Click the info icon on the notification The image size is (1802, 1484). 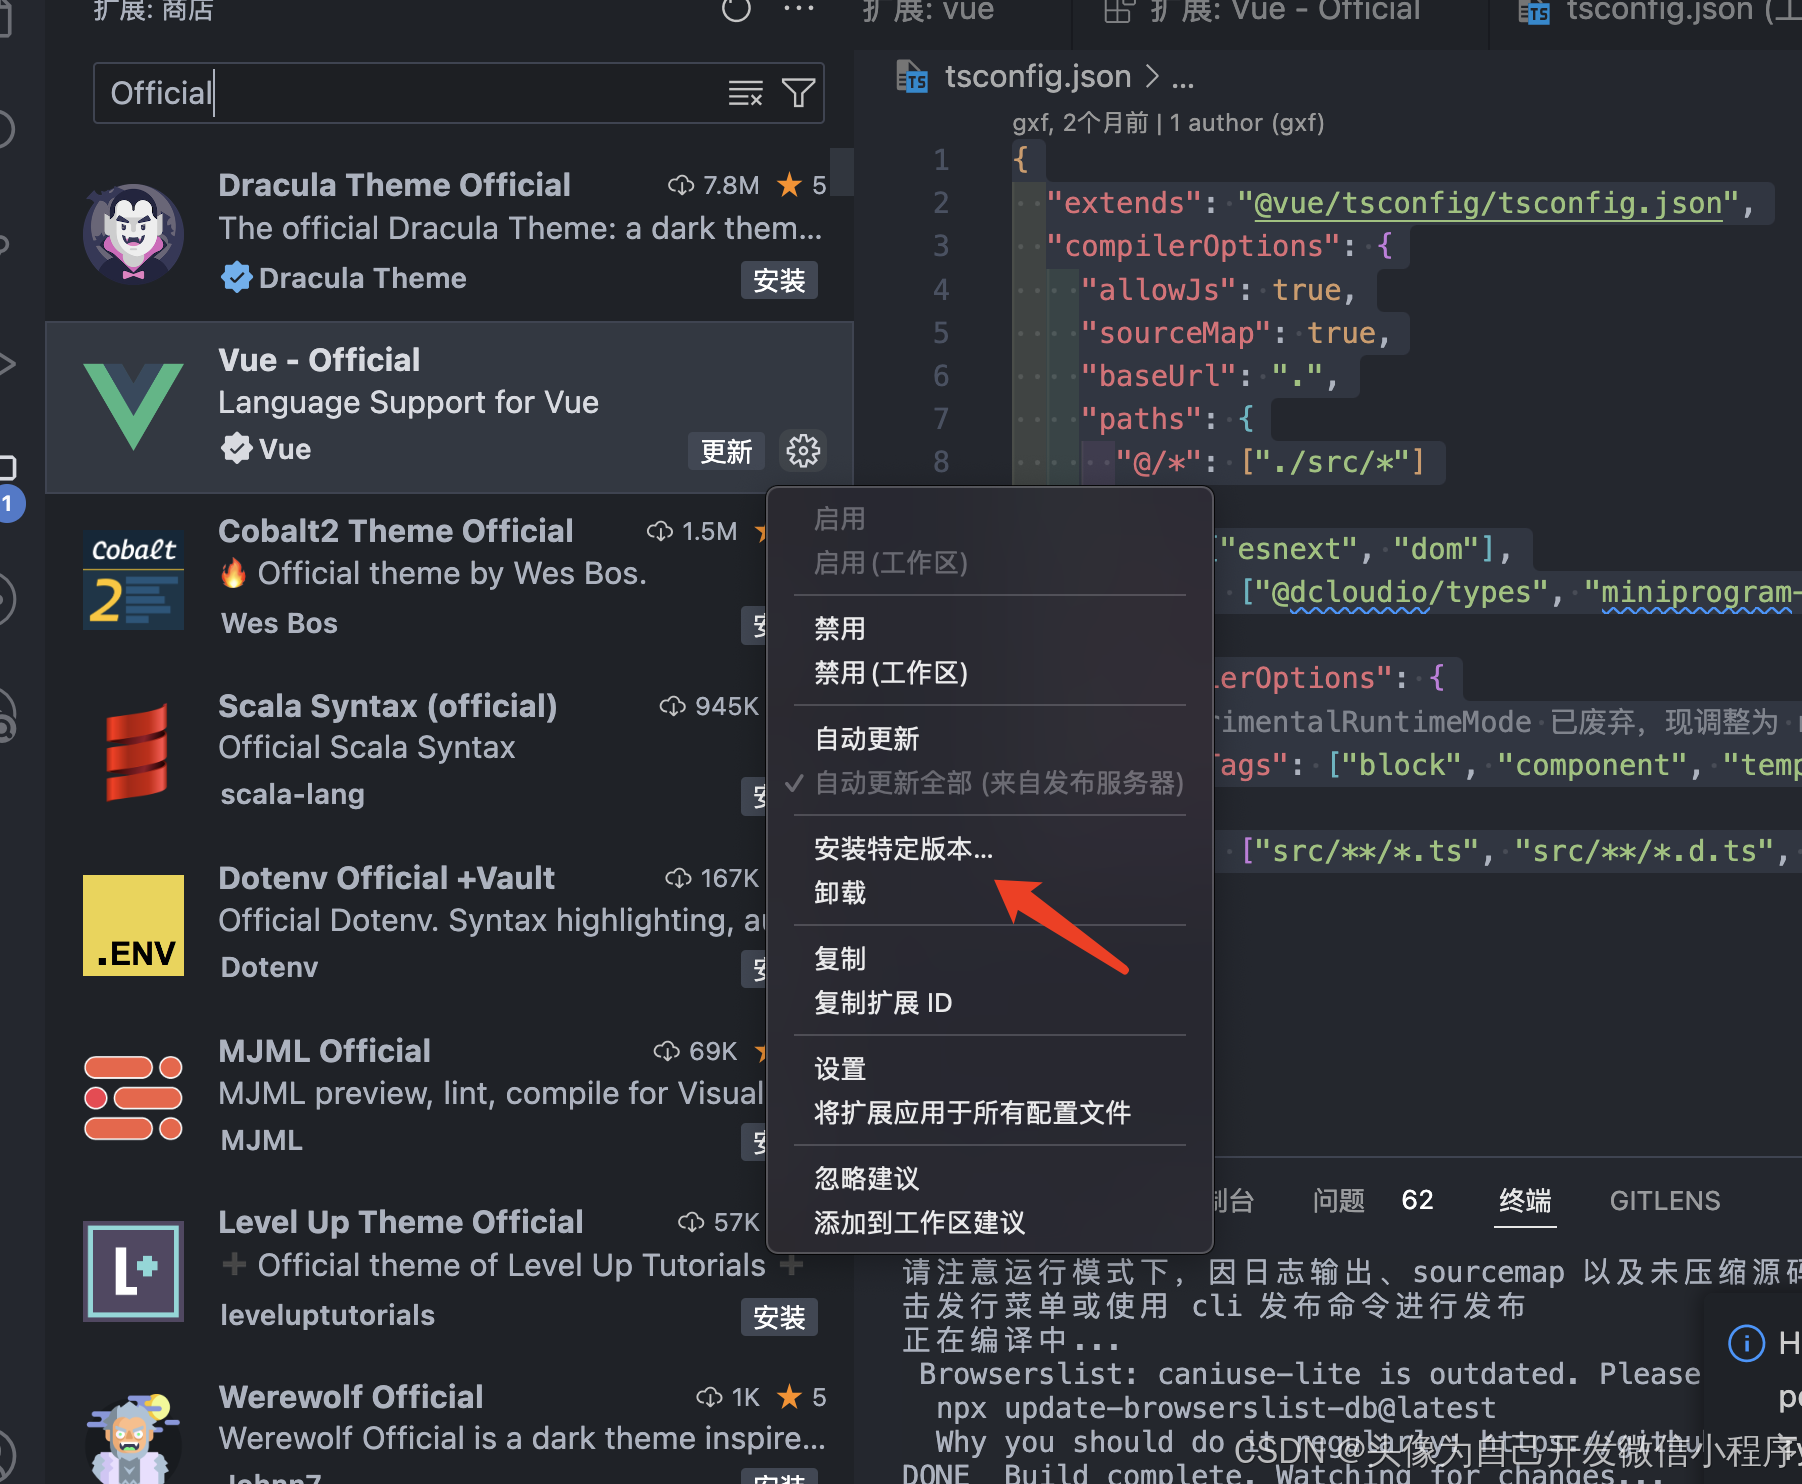(x=1746, y=1342)
